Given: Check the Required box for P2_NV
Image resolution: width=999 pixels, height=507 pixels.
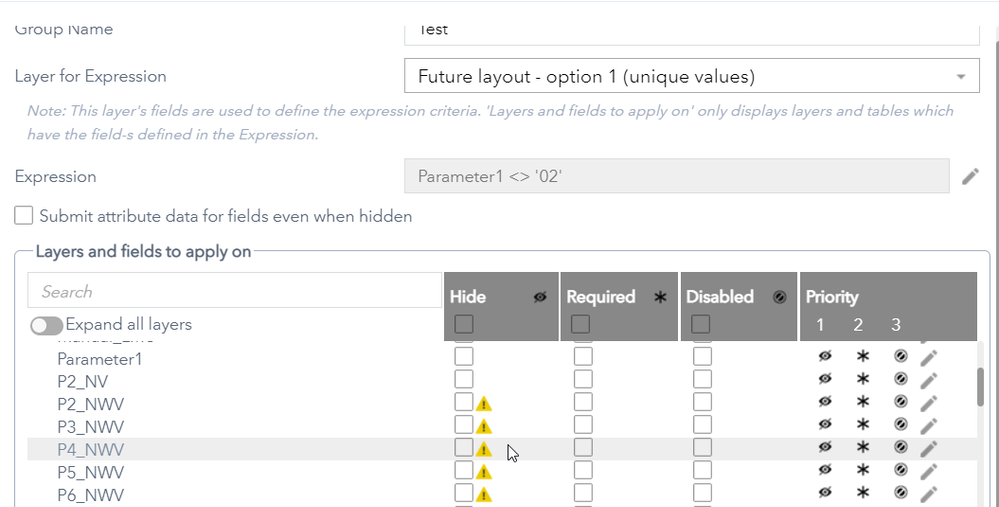Looking at the screenshot, I should [x=583, y=379].
